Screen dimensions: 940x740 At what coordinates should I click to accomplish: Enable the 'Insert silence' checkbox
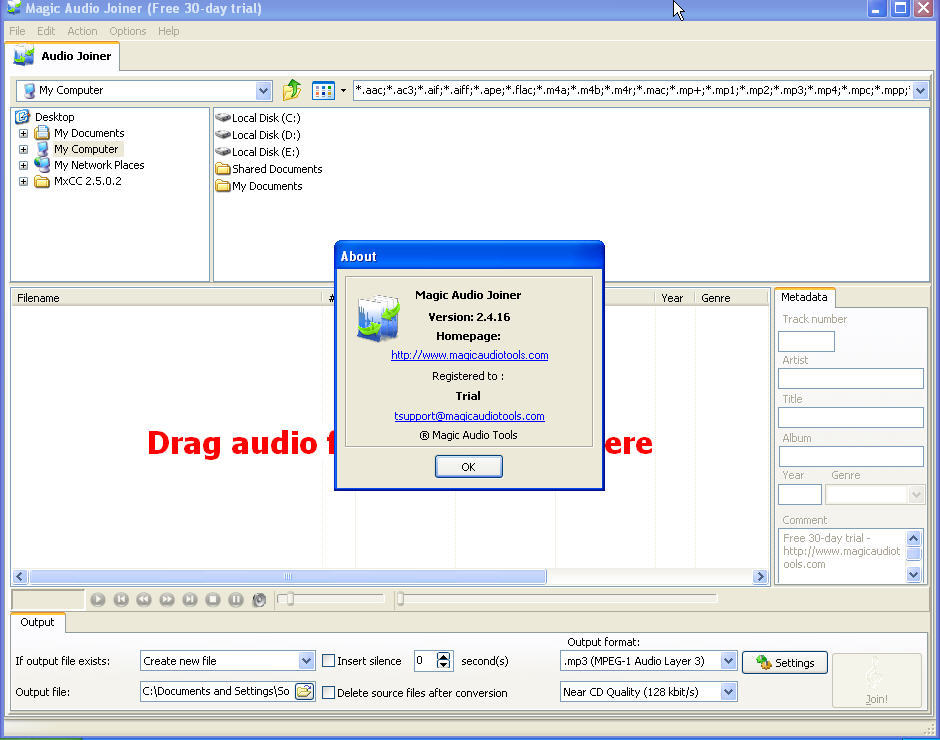pos(328,660)
